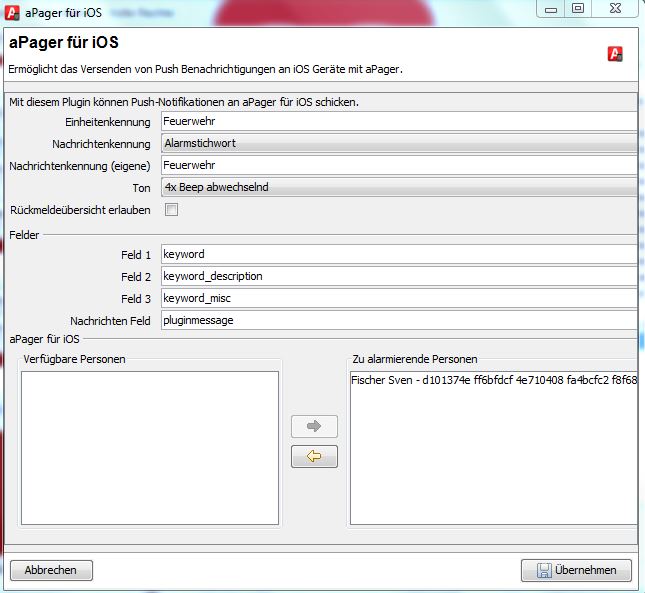This screenshot has width=645, height=593.
Task: Click the grey right arrow button
Action: pos(314,426)
